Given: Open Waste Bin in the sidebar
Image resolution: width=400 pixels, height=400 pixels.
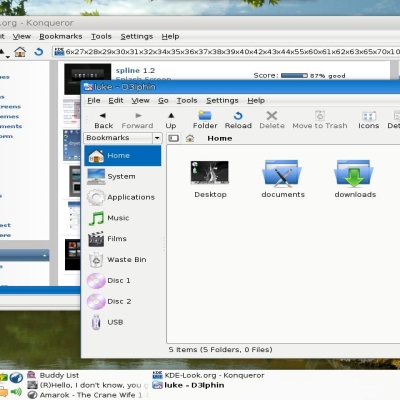Looking at the screenshot, I should (x=123, y=260).
